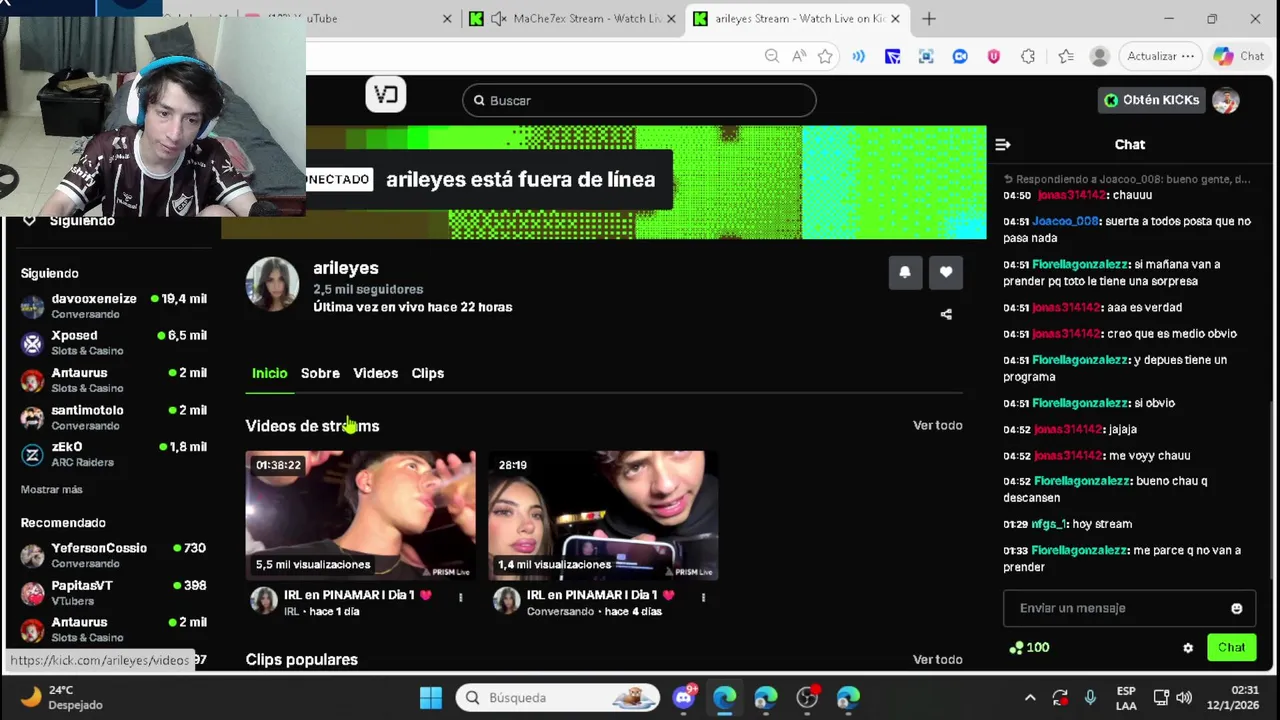
Task: Collapse the chat panel with arrow icon
Action: [1002, 145]
